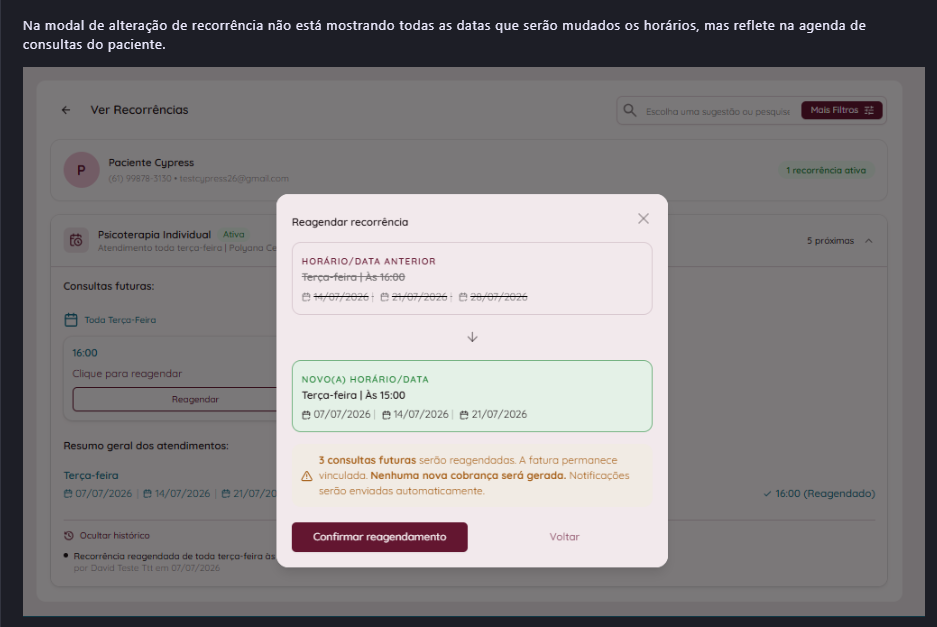The image size is (937, 627).
Task: Click the recurrence calendar-clock icon
Action: pyautogui.click(x=76, y=240)
